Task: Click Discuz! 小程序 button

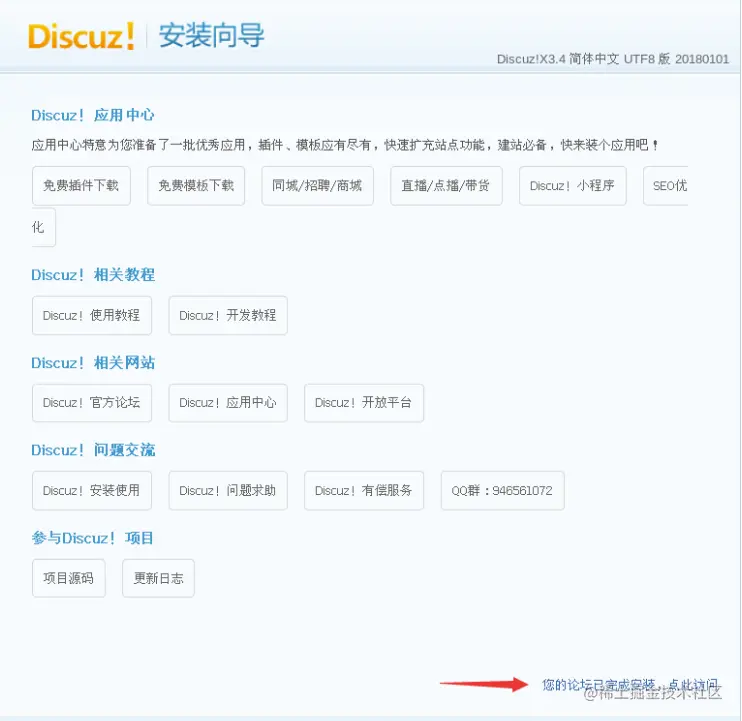Action: 573,185
